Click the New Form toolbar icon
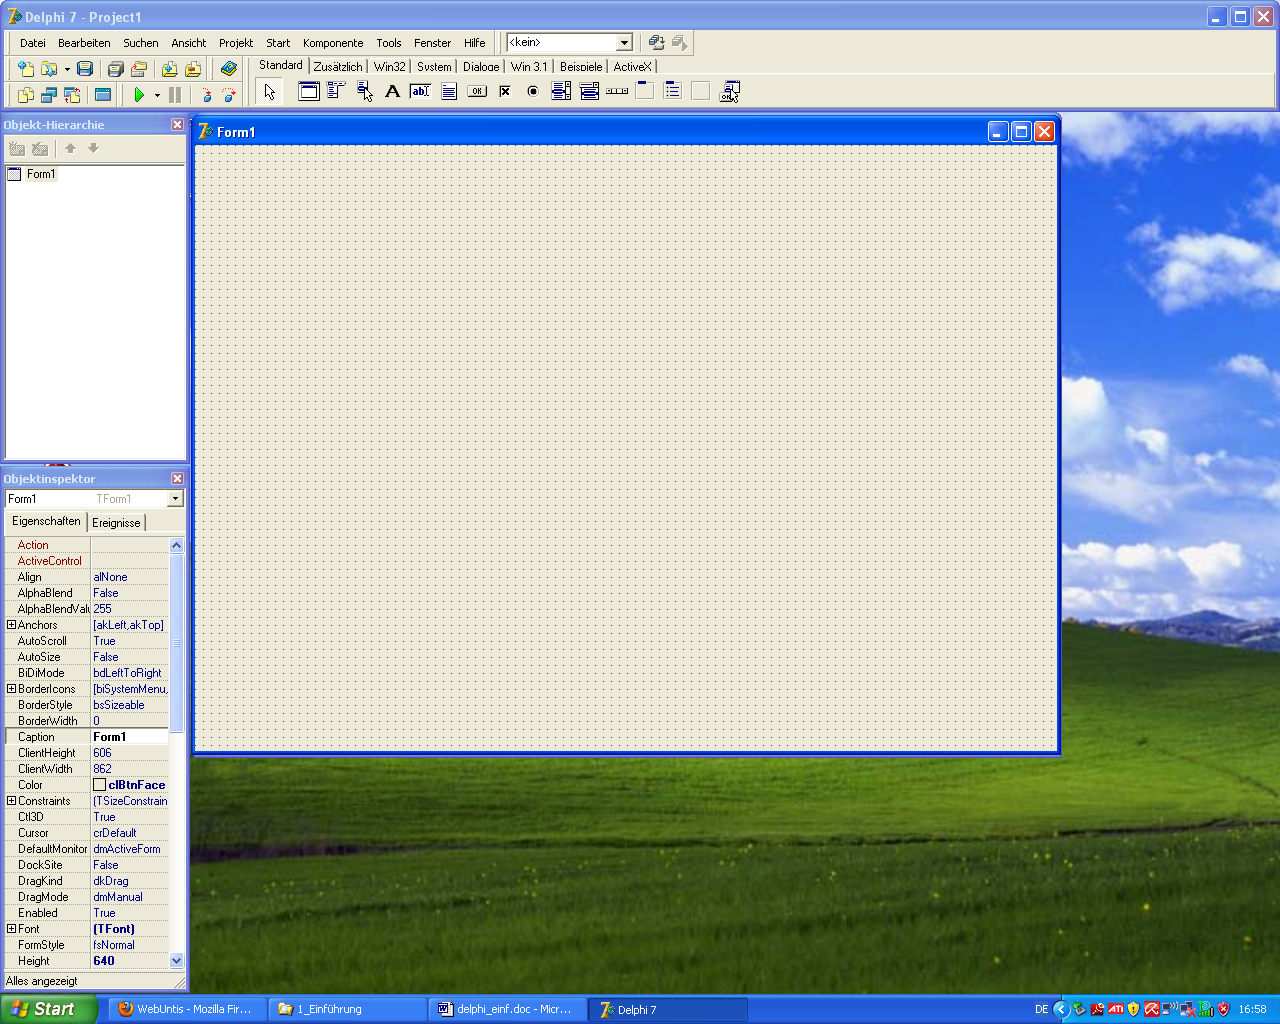Viewport: 1280px width, 1024px height. (102, 95)
